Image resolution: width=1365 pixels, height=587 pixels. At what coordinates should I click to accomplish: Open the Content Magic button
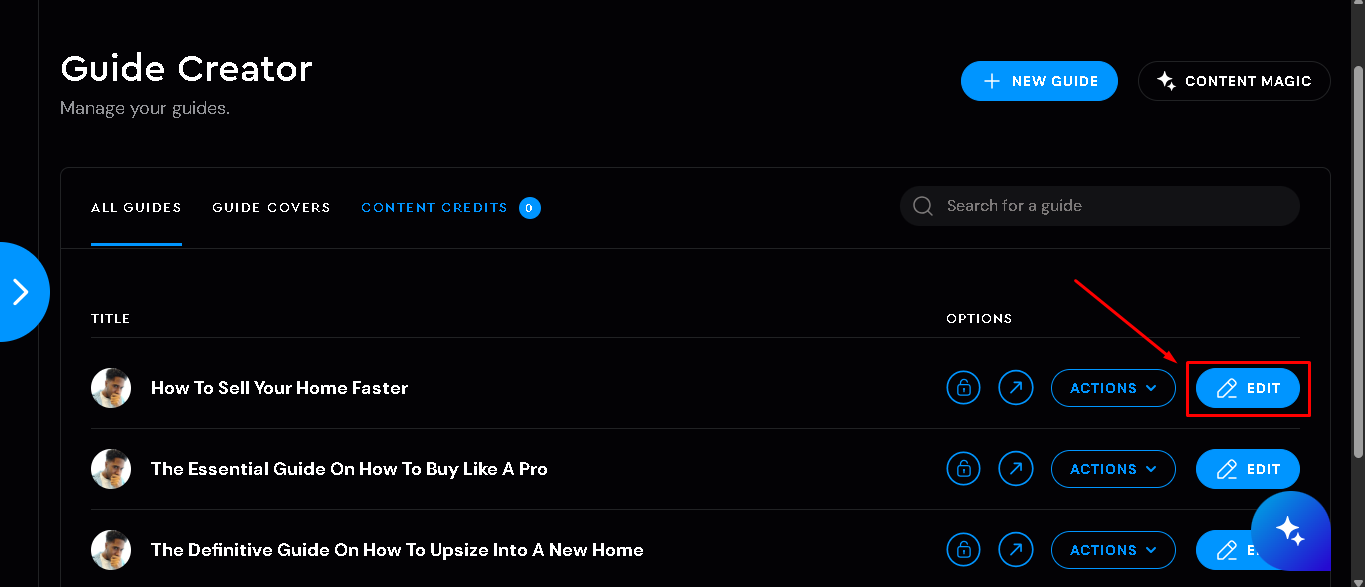coord(1234,81)
